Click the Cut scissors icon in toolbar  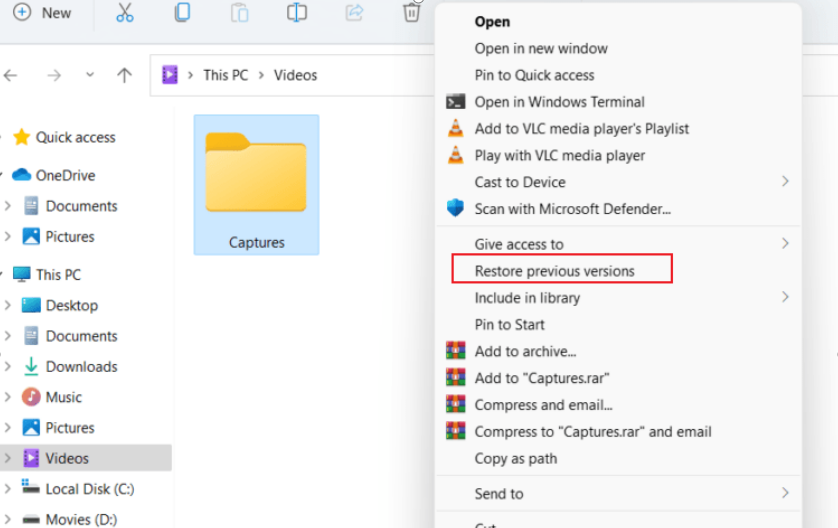[124, 13]
